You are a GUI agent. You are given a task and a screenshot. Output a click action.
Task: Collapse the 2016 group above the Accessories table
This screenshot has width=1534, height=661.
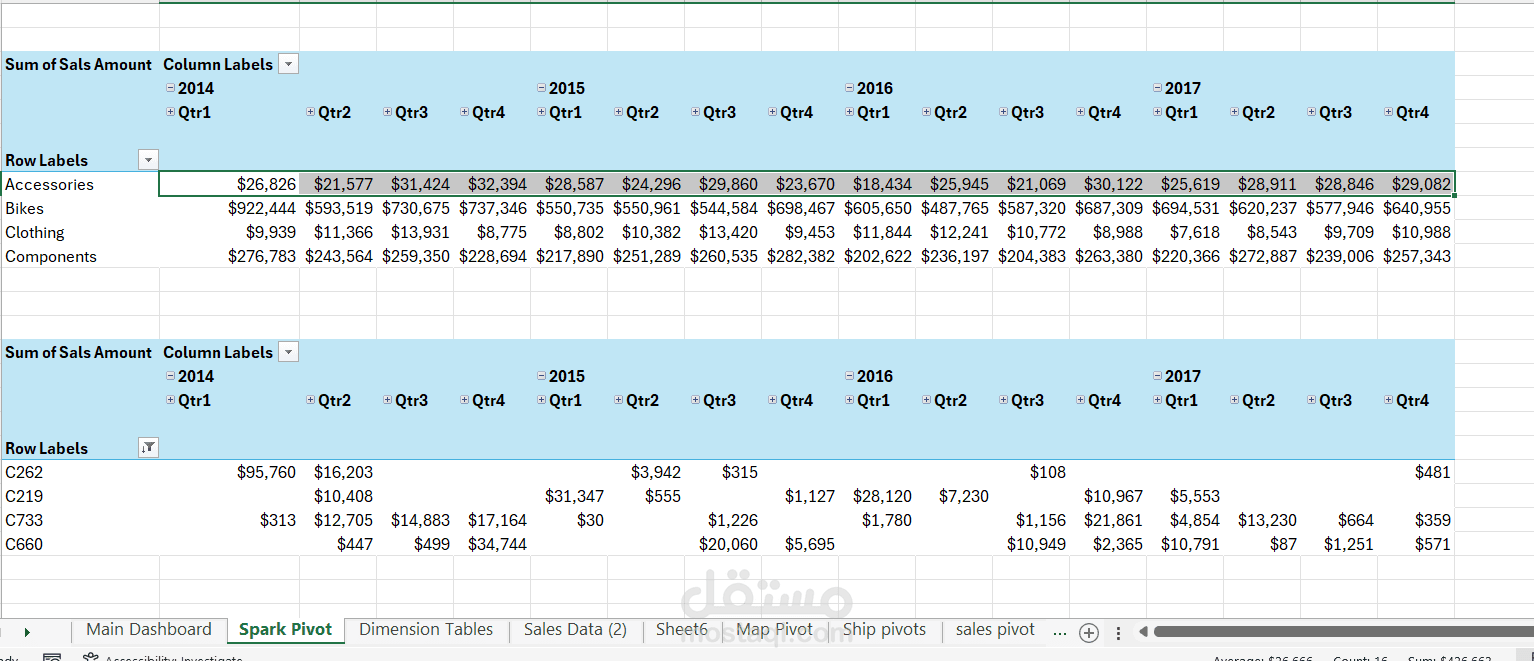click(849, 88)
